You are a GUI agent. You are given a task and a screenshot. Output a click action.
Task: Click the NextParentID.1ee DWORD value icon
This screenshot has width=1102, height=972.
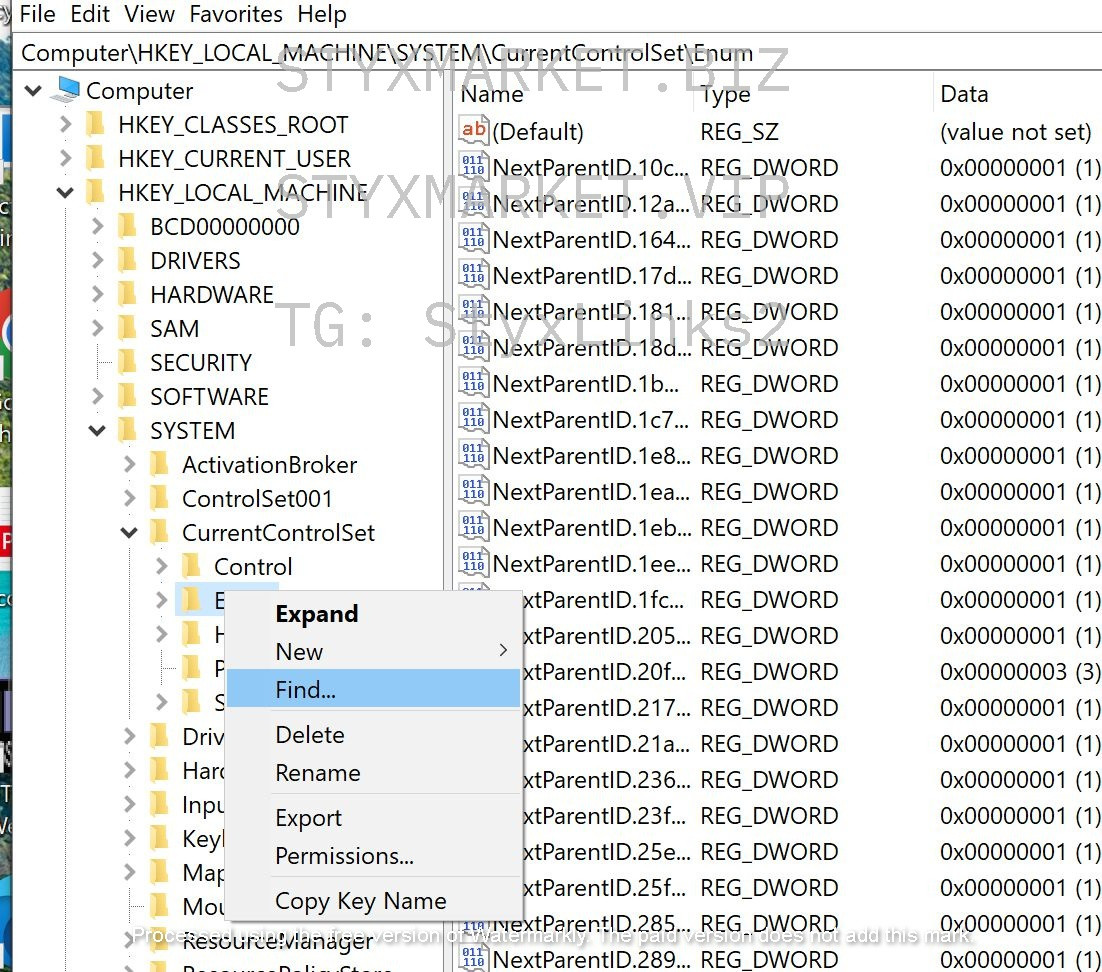click(x=473, y=563)
